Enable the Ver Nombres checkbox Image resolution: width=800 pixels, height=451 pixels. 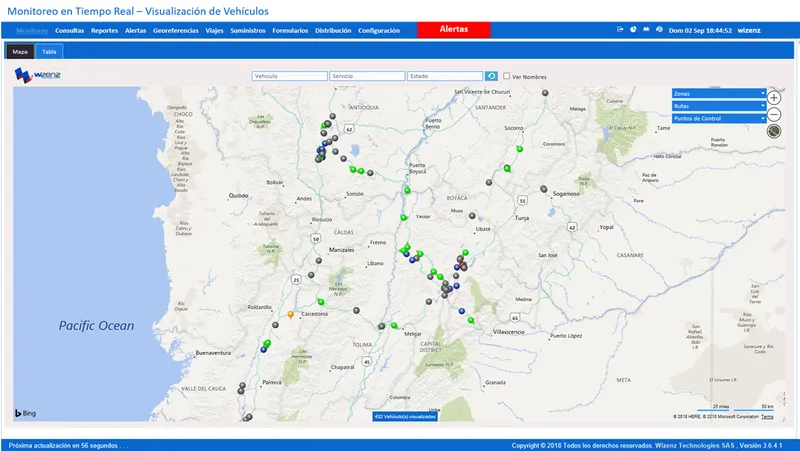pos(507,76)
